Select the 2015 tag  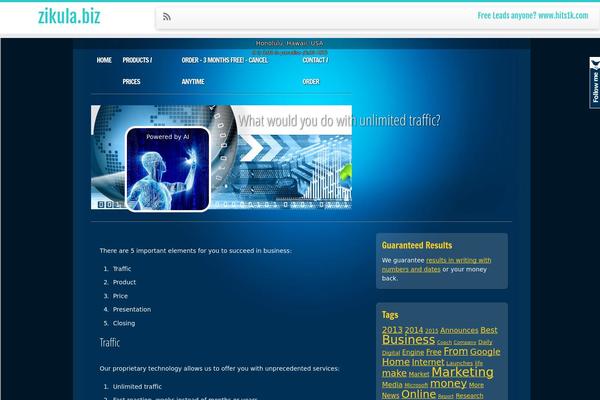pyautogui.click(x=431, y=331)
